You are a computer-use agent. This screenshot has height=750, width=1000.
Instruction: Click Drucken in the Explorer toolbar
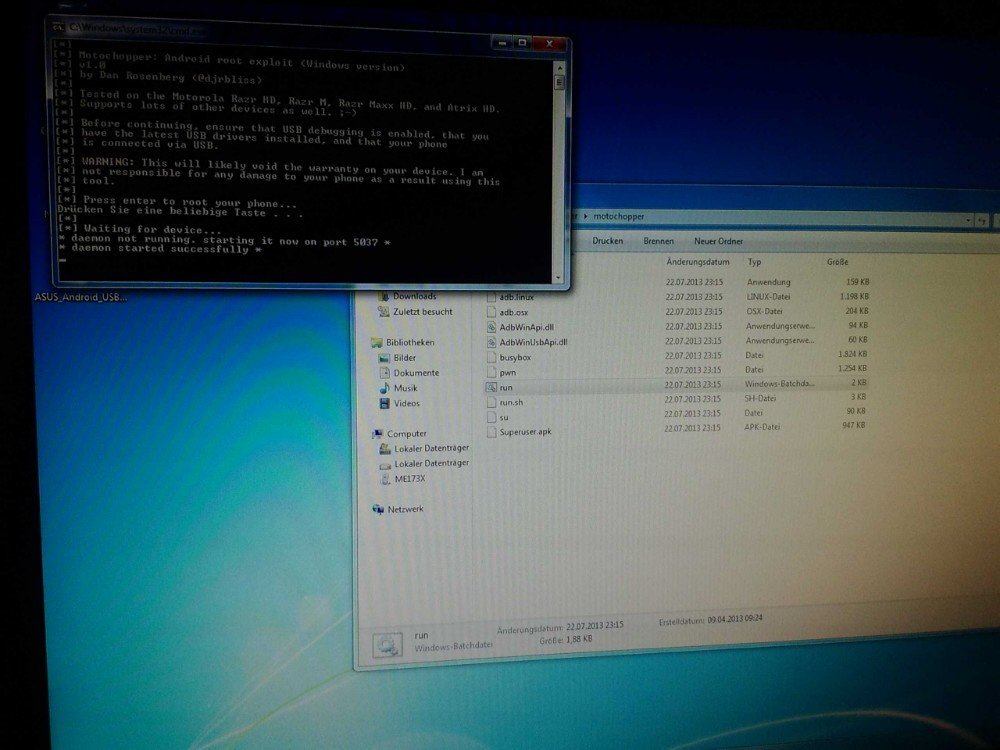[608, 240]
